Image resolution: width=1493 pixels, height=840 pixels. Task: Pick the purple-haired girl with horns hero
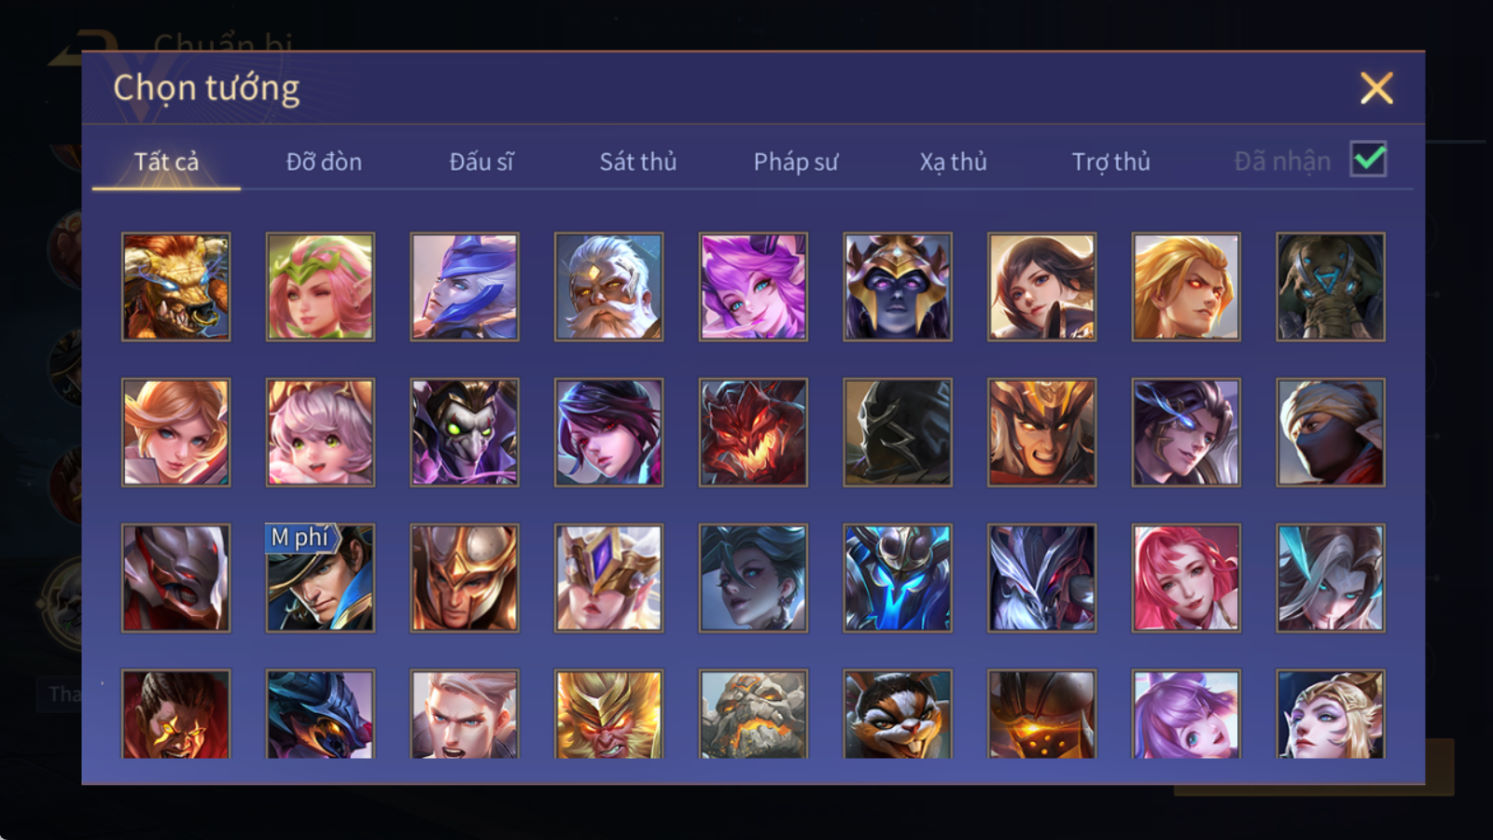pyautogui.click(x=753, y=287)
